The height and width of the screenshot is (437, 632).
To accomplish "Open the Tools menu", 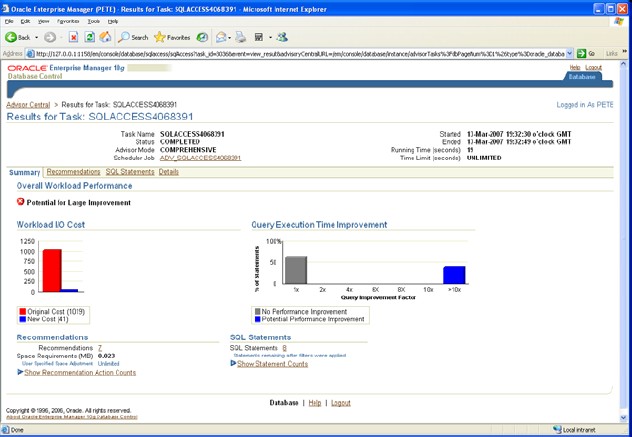I will [x=93, y=20].
